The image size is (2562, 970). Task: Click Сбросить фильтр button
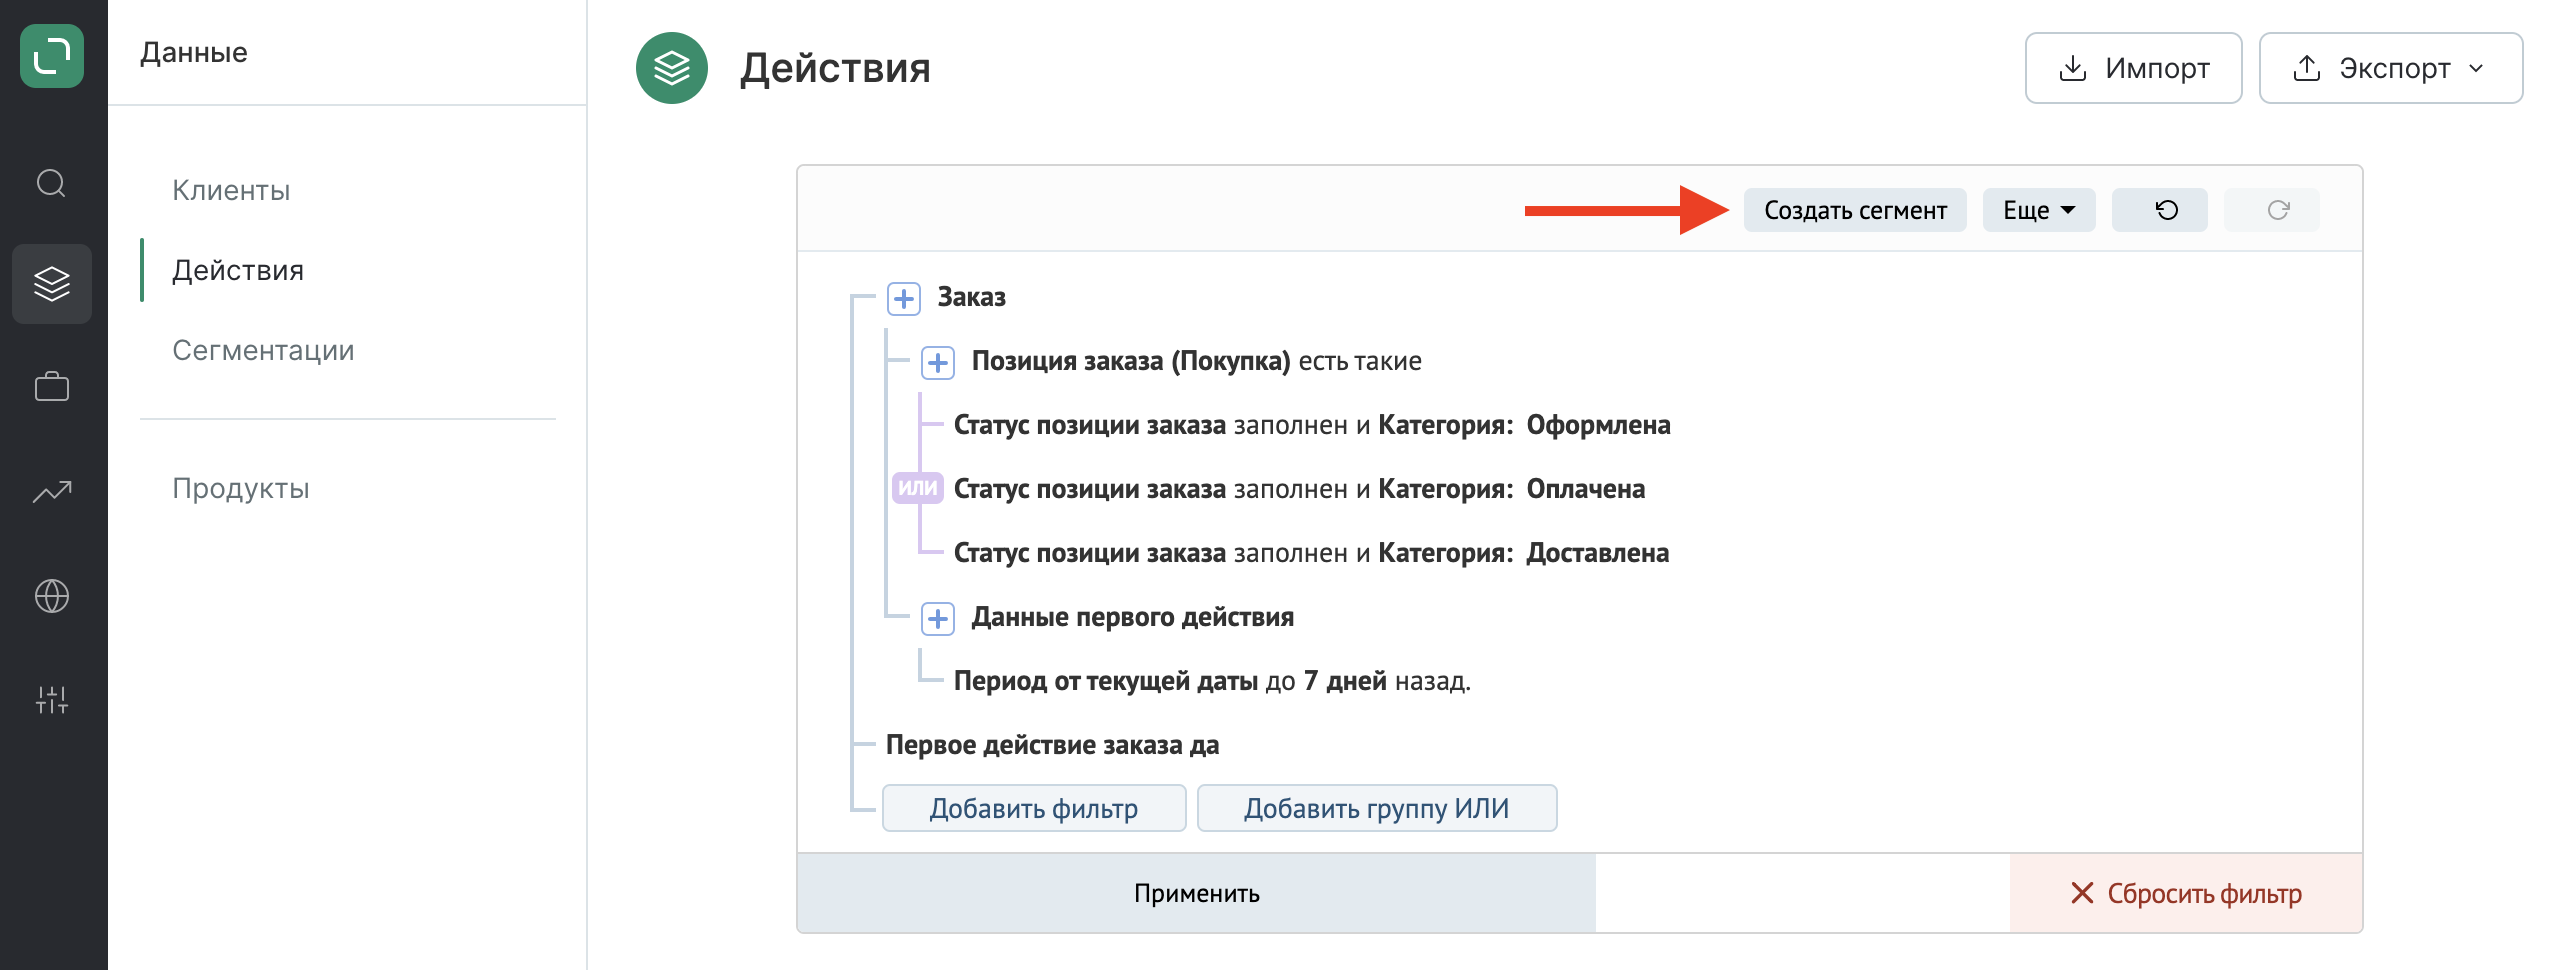(2186, 893)
